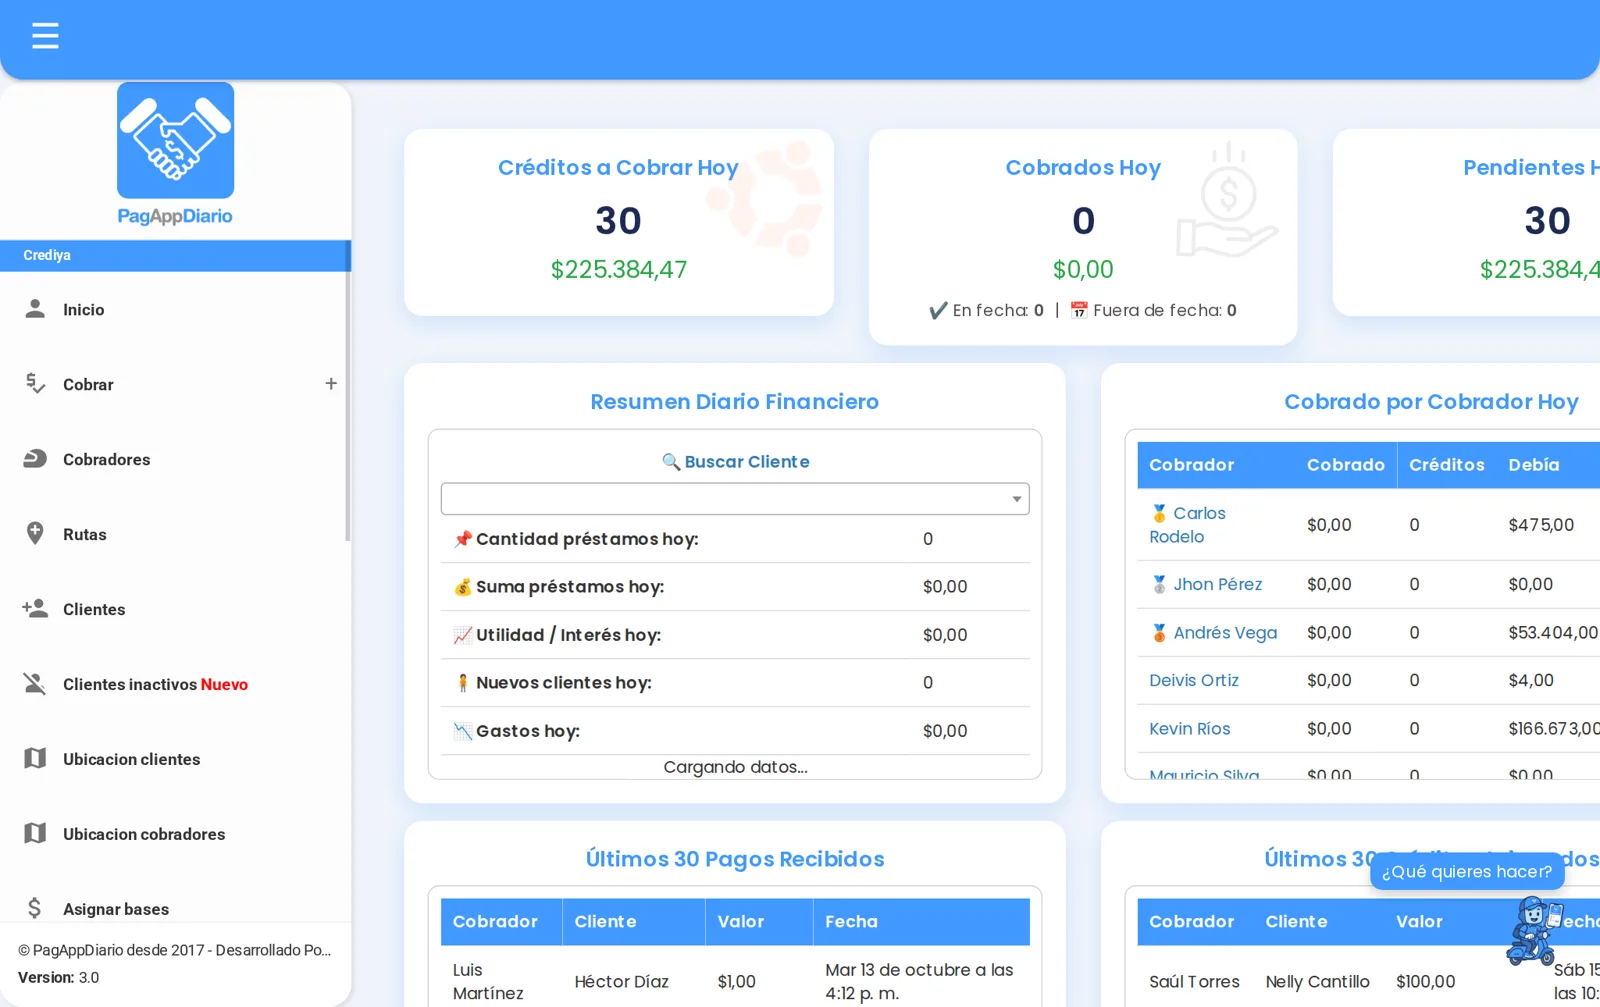Image resolution: width=1600 pixels, height=1007 pixels.
Task: Click the Asignar bases dollar icon
Action: [35, 908]
